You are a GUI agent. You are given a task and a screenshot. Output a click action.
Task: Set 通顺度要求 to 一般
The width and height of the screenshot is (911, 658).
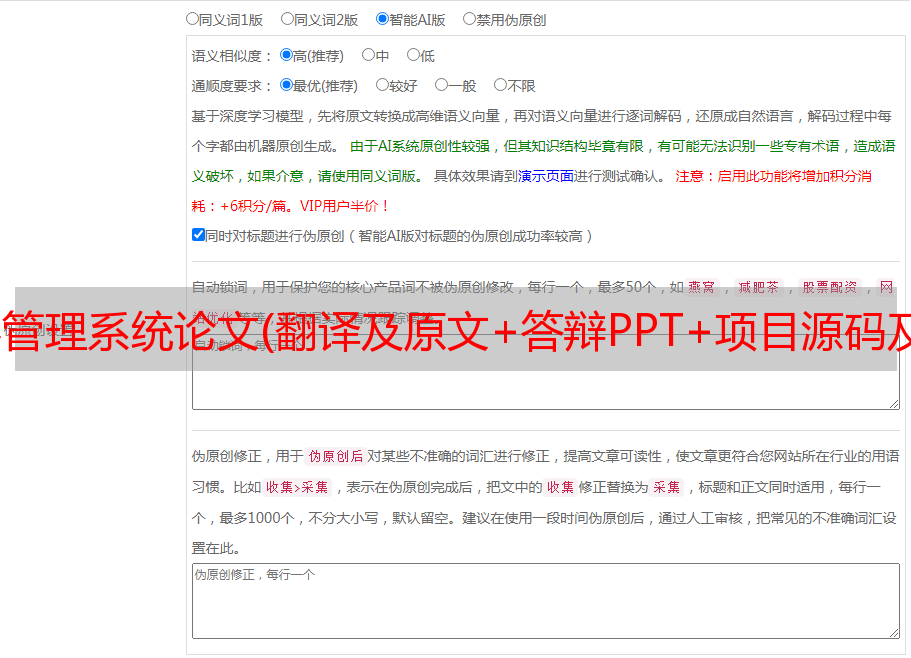(x=441, y=85)
